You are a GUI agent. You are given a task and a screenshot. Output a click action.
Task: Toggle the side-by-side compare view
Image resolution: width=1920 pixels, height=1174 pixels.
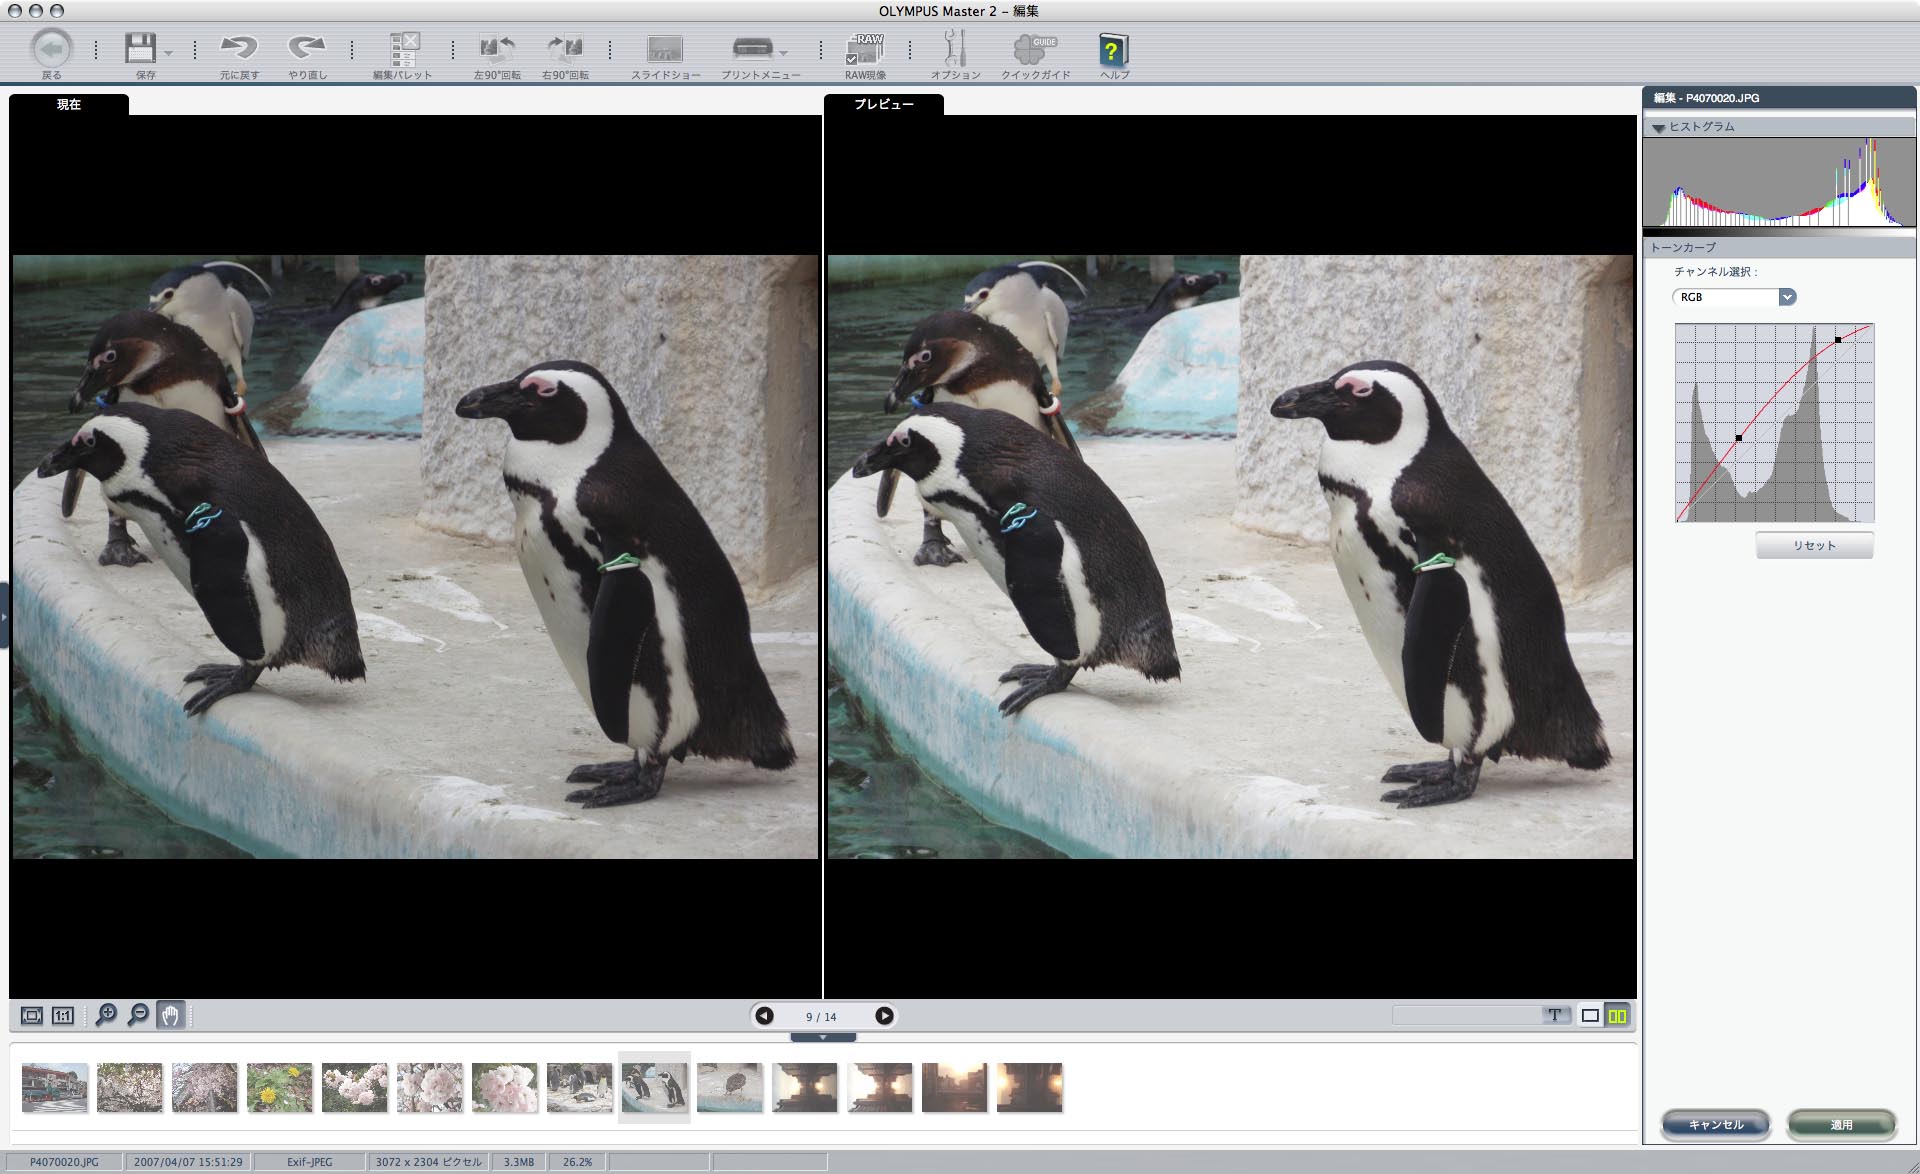pyautogui.click(x=1617, y=1015)
